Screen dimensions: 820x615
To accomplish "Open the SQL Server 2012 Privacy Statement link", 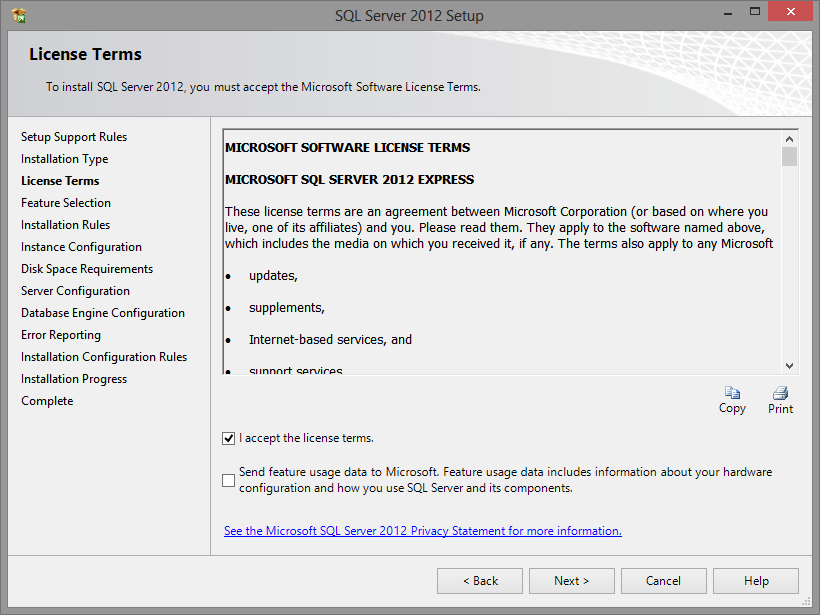I will 422,531.
